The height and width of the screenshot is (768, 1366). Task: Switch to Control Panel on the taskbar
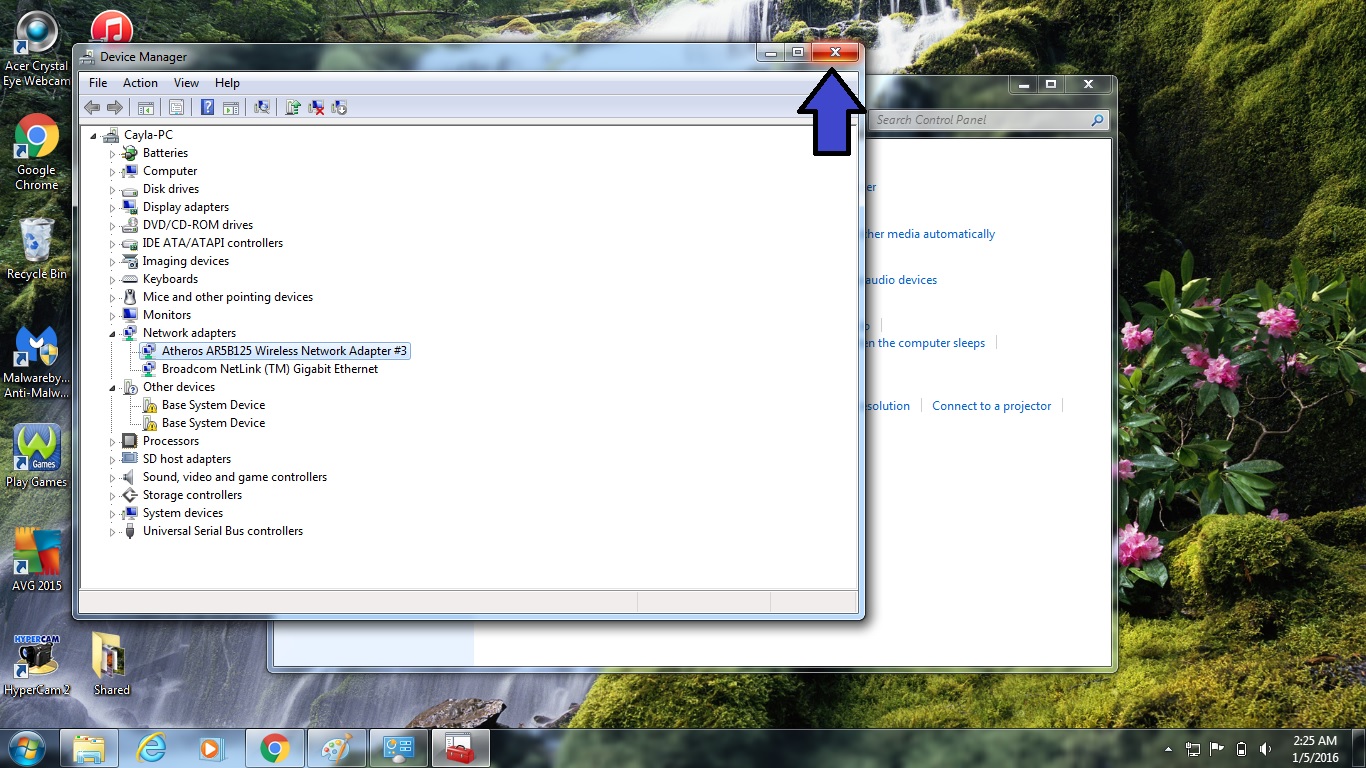[399, 748]
